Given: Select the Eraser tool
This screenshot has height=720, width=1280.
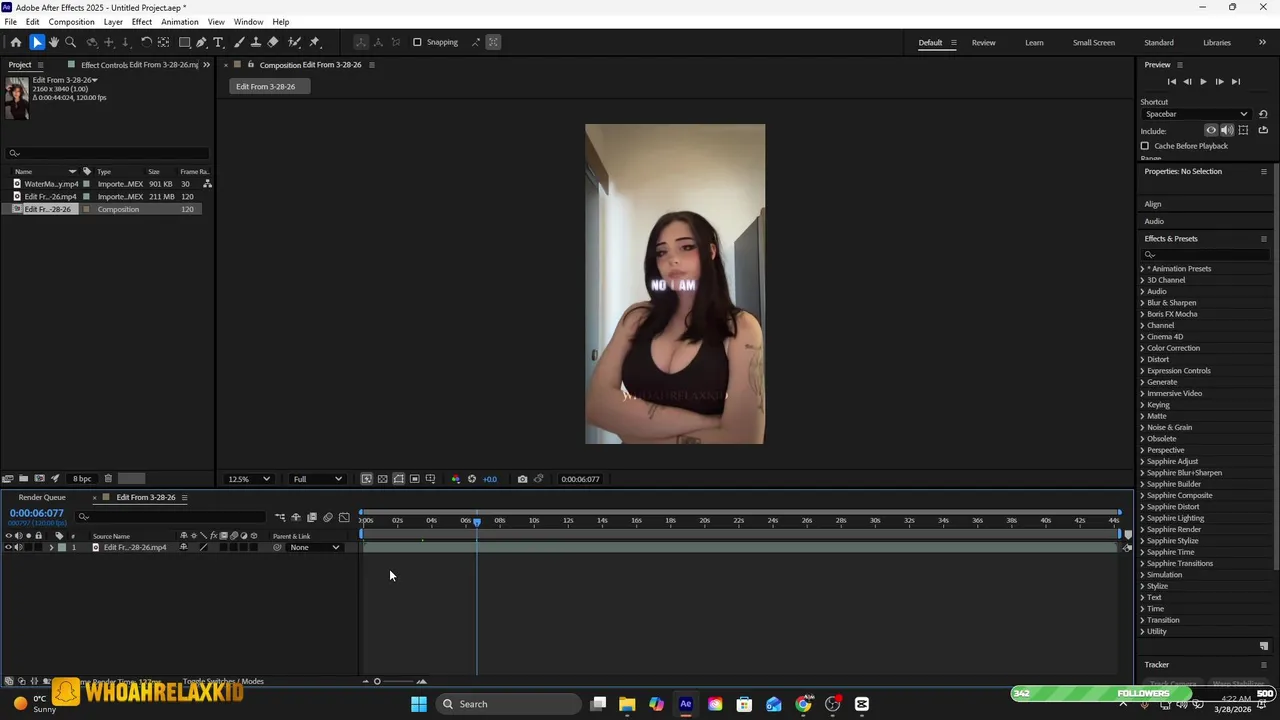Looking at the screenshot, I should (273, 42).
